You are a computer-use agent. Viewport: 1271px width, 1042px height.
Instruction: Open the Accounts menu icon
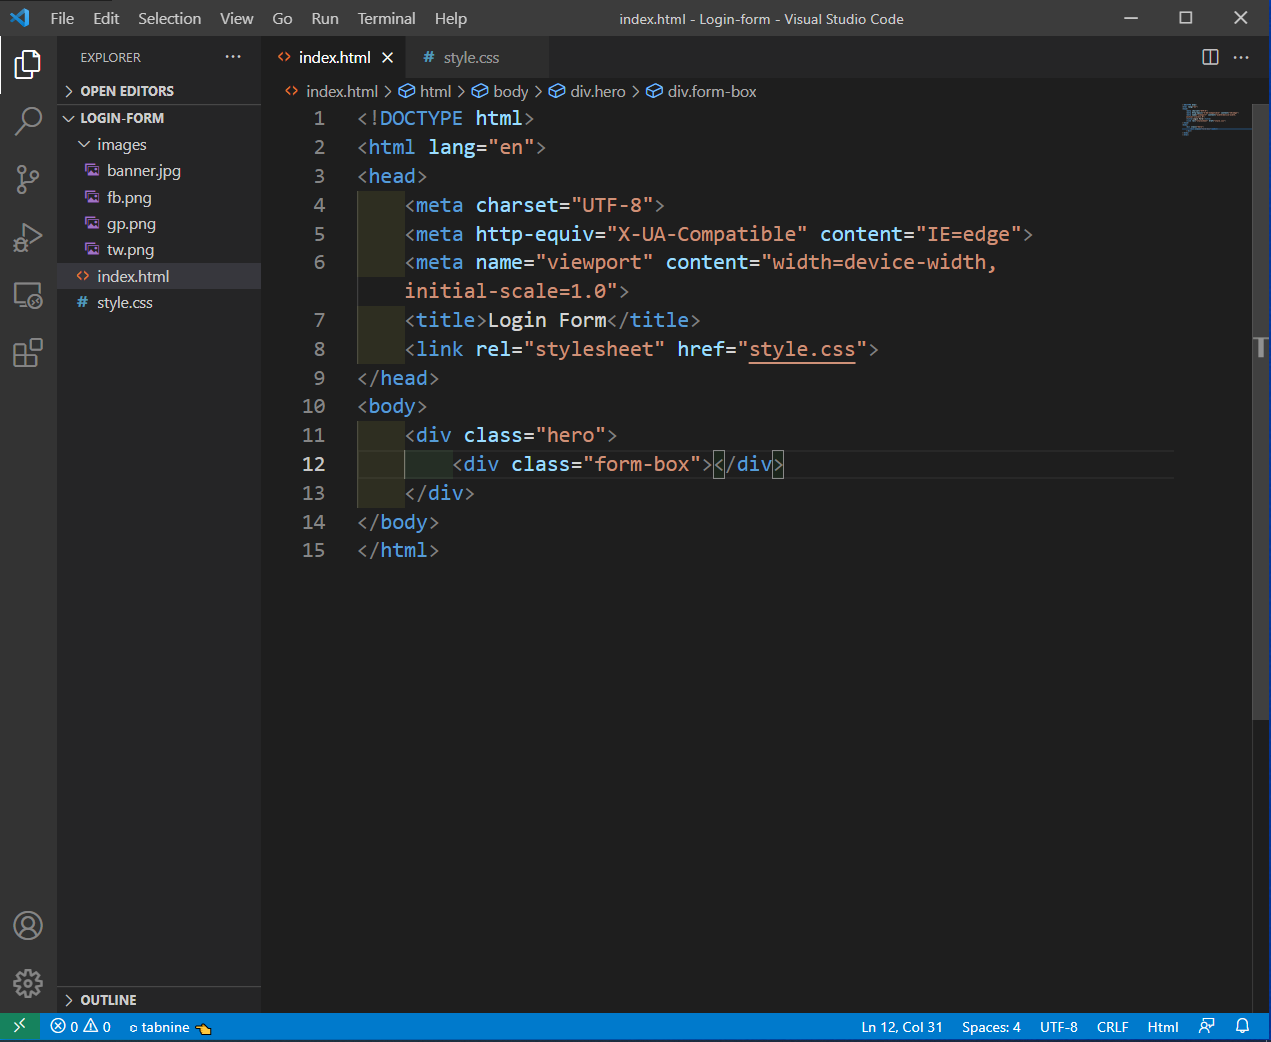click(x=28, y=926)
